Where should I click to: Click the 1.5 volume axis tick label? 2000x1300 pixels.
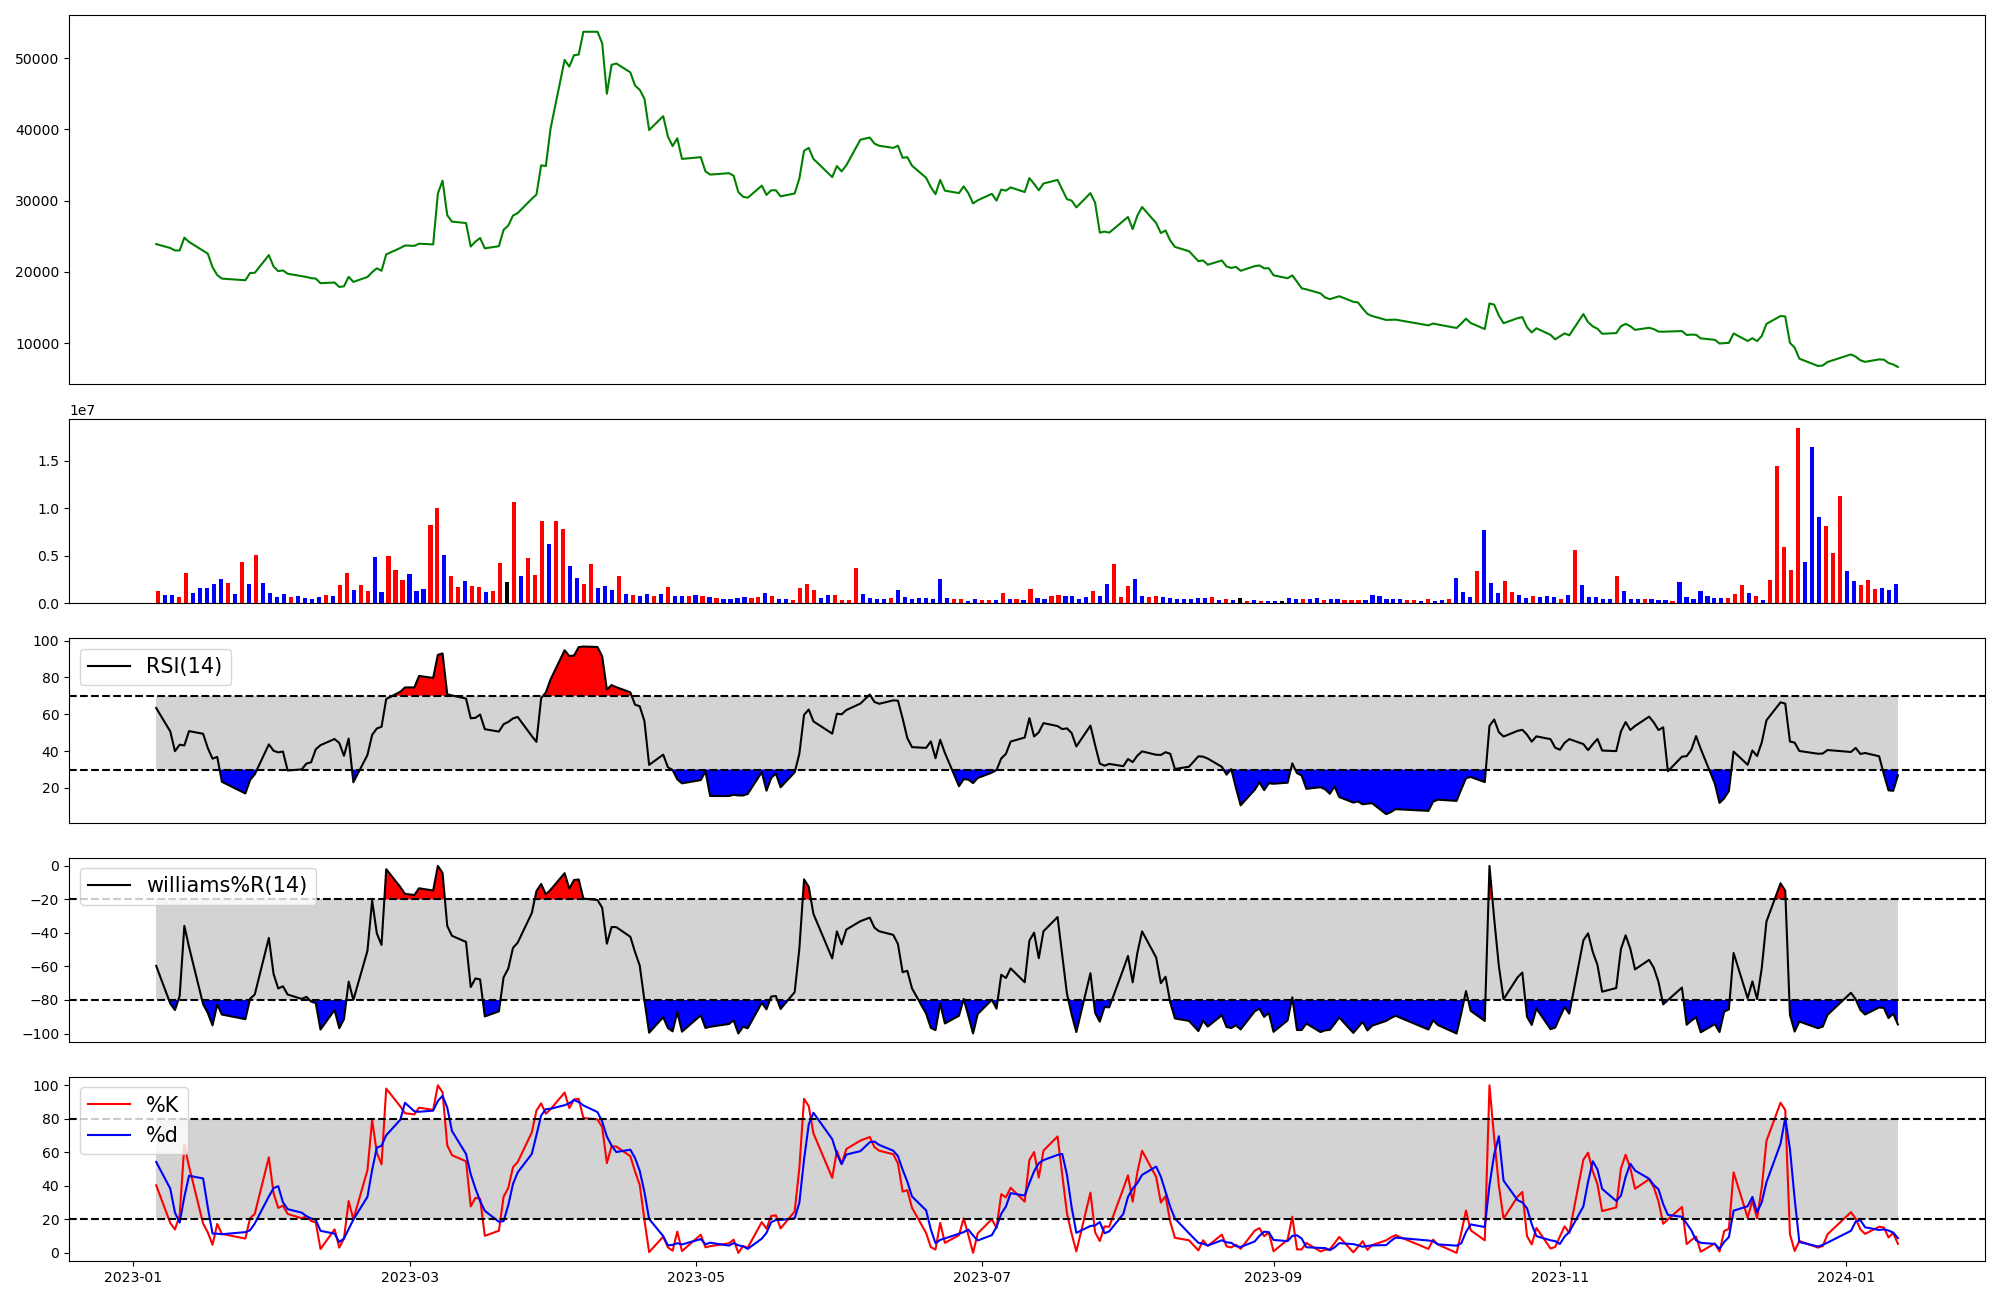tap(49, 461)
